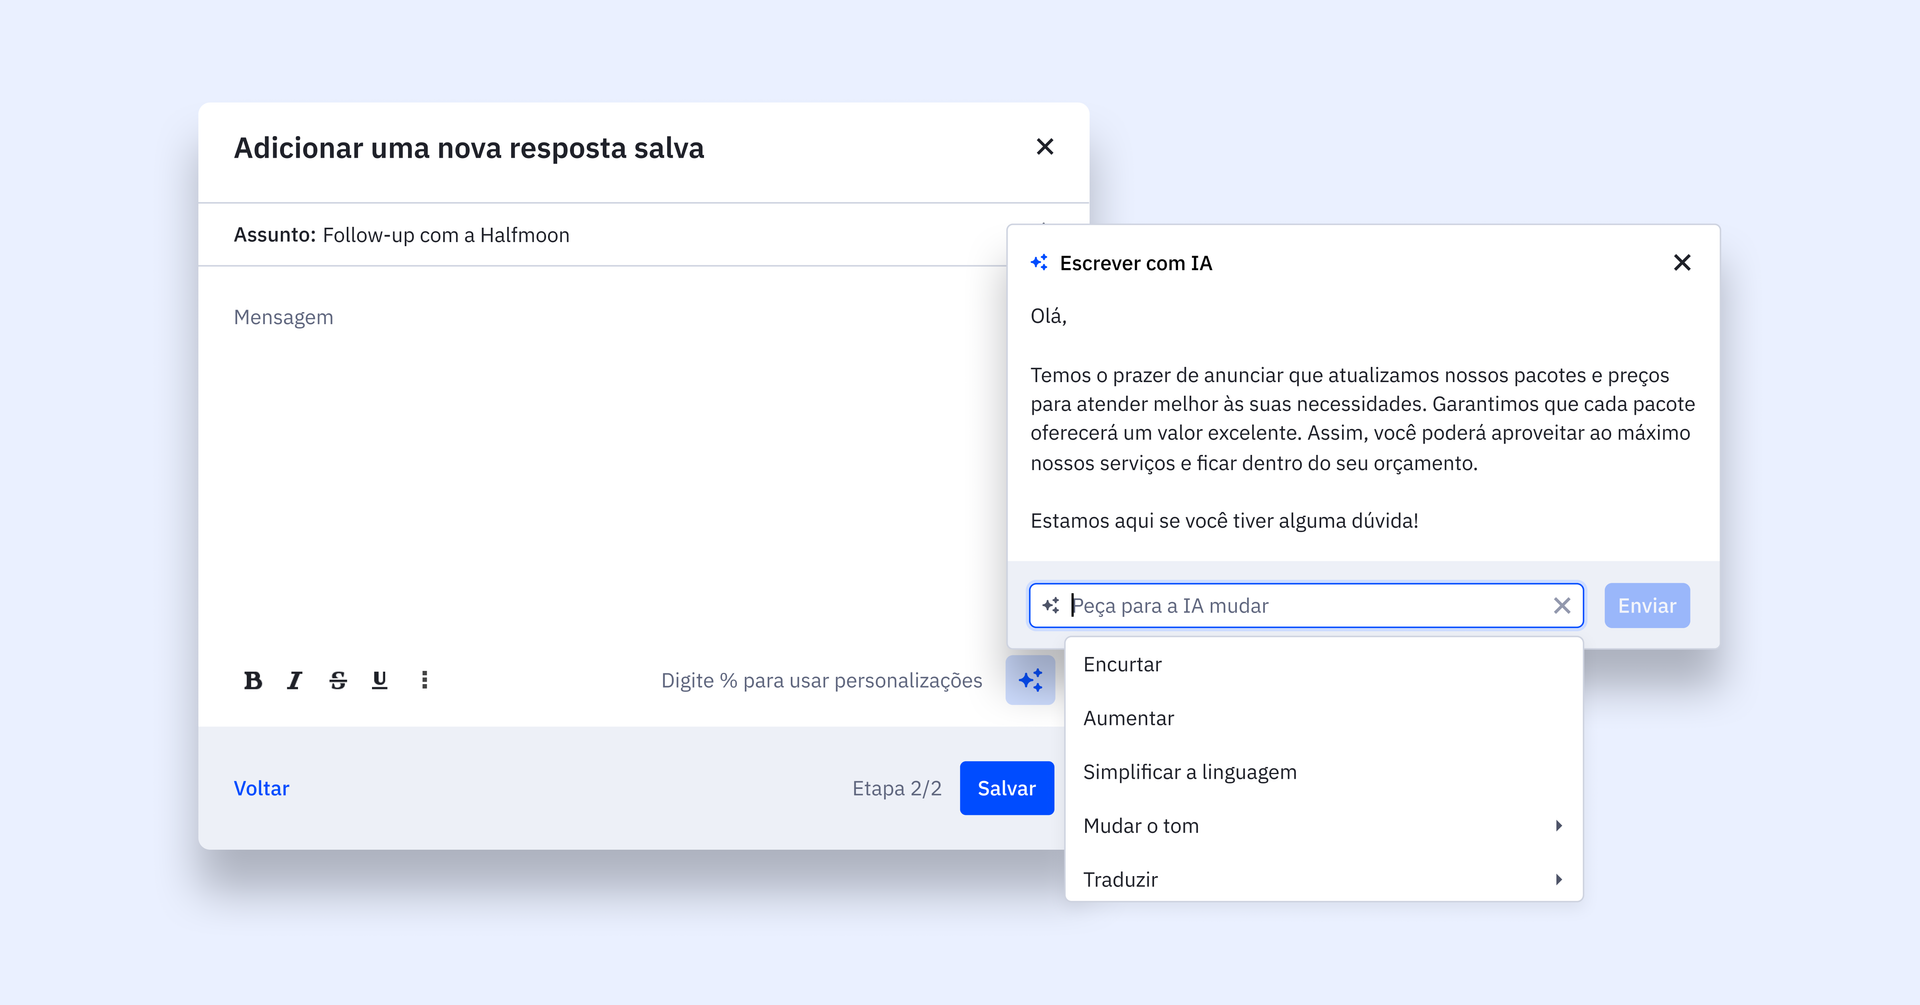Toggle strikethrough text formatting
This screenshot has width=1920, height=1005.
(338, 681)
